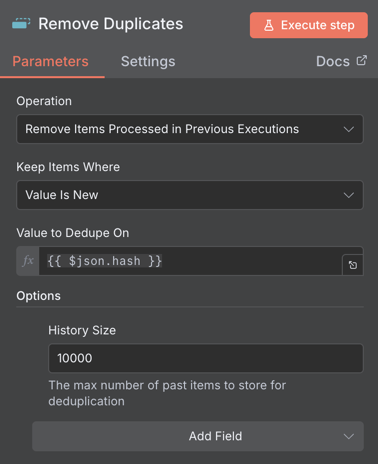The height and width of the screenshot is (464, 378).
Task: Click the {{ $json.hash }} expression field
Action: [x=190, y=261]
